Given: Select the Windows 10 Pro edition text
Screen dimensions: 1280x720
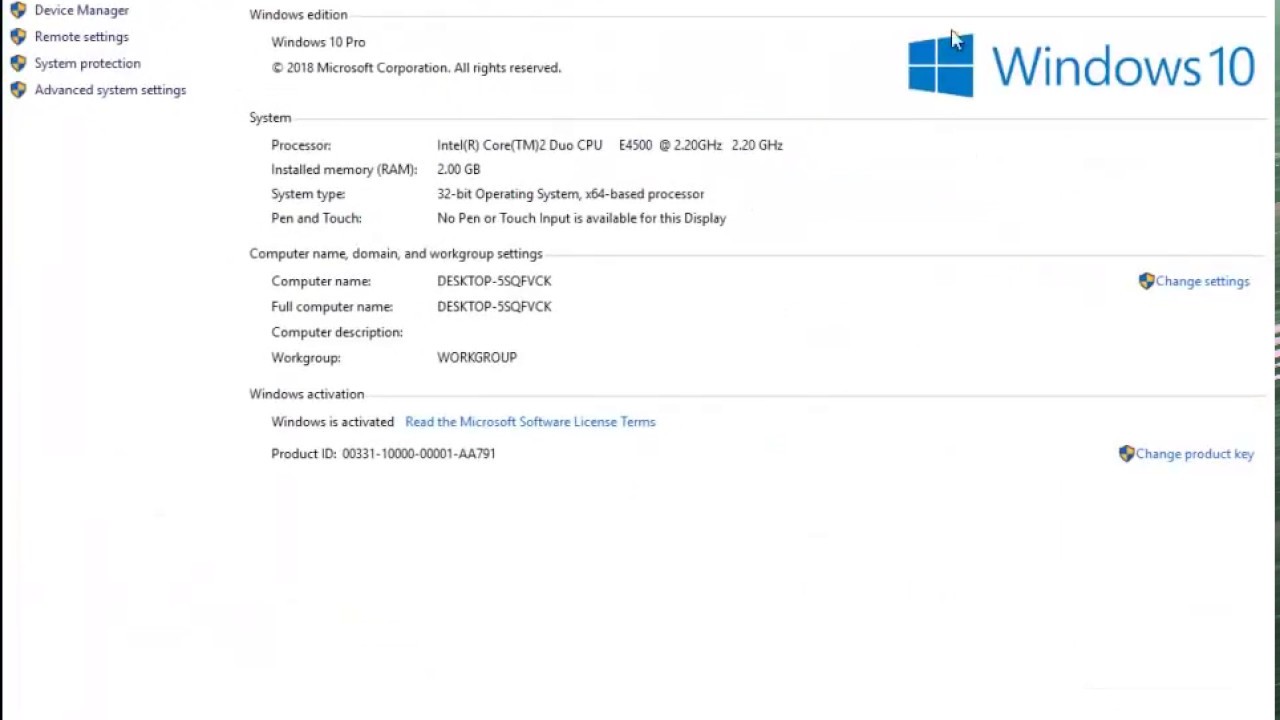Looking at the screenshot, I should click(x=318, y=42).
